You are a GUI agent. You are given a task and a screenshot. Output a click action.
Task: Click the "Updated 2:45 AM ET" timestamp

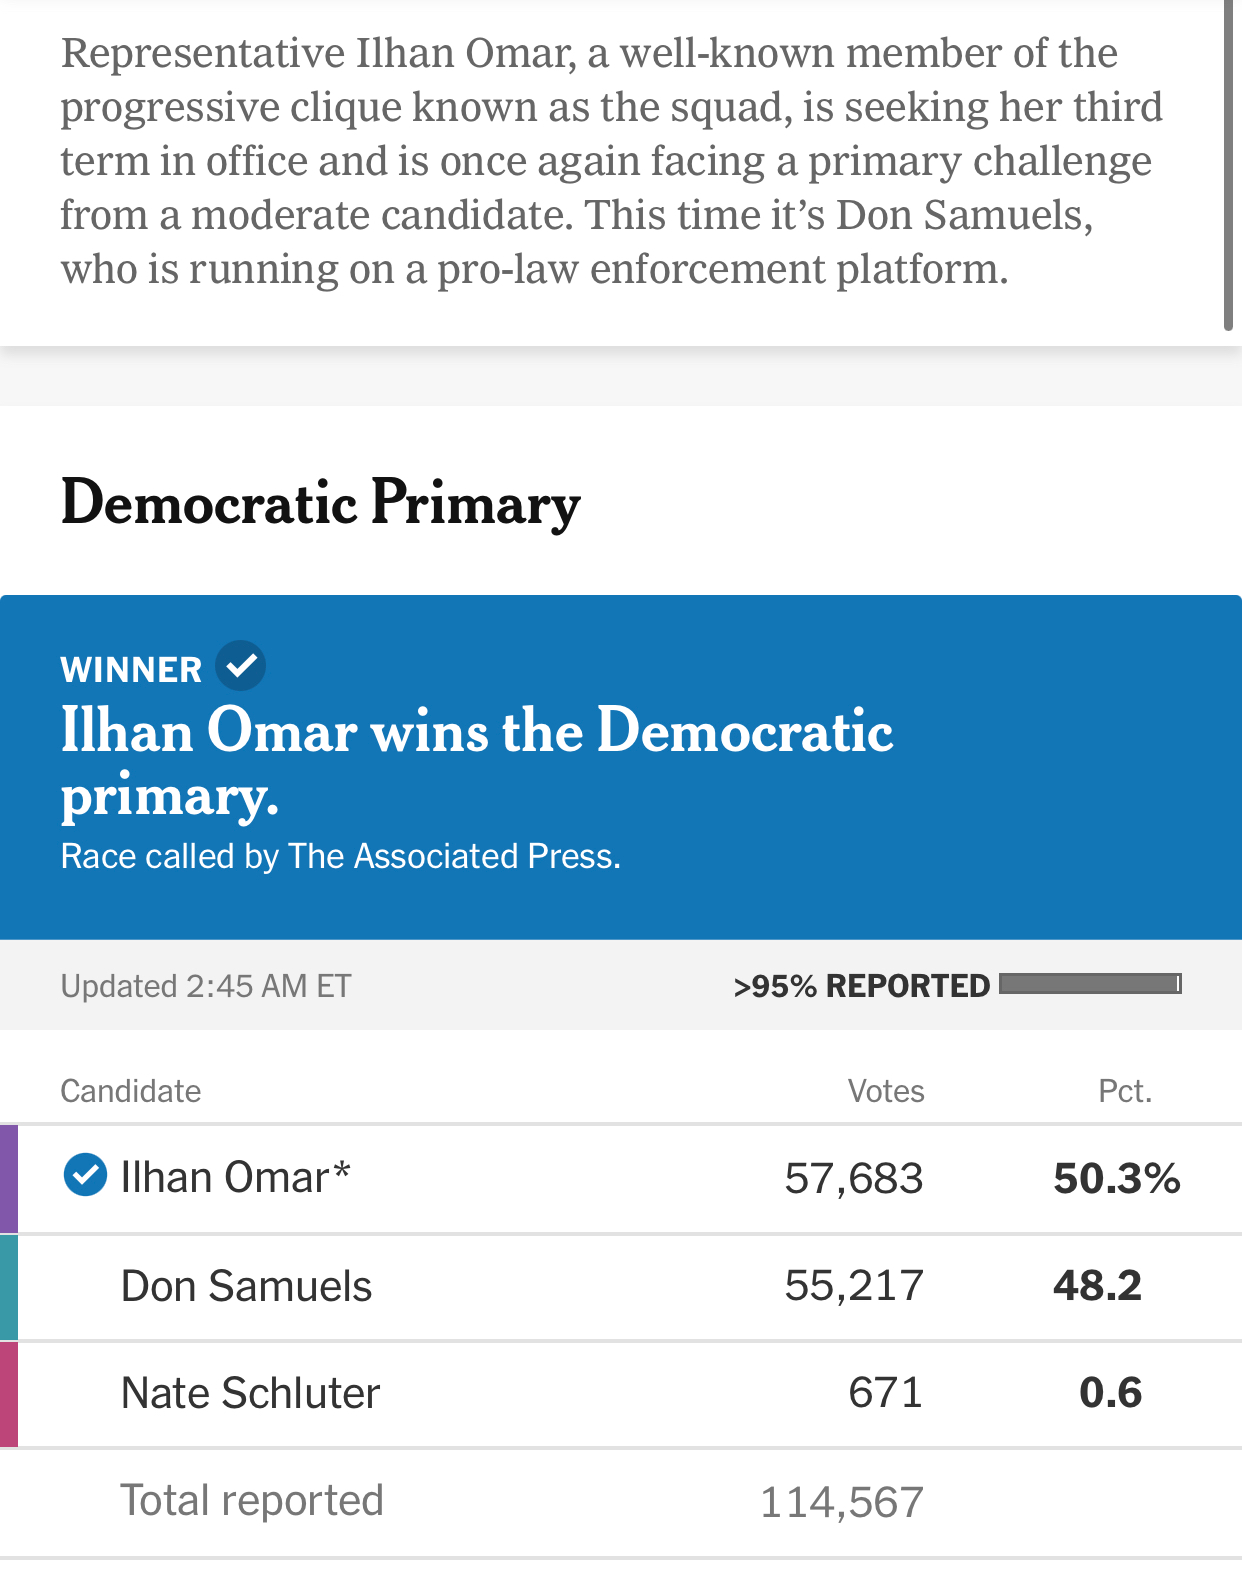tap(206, 986)
